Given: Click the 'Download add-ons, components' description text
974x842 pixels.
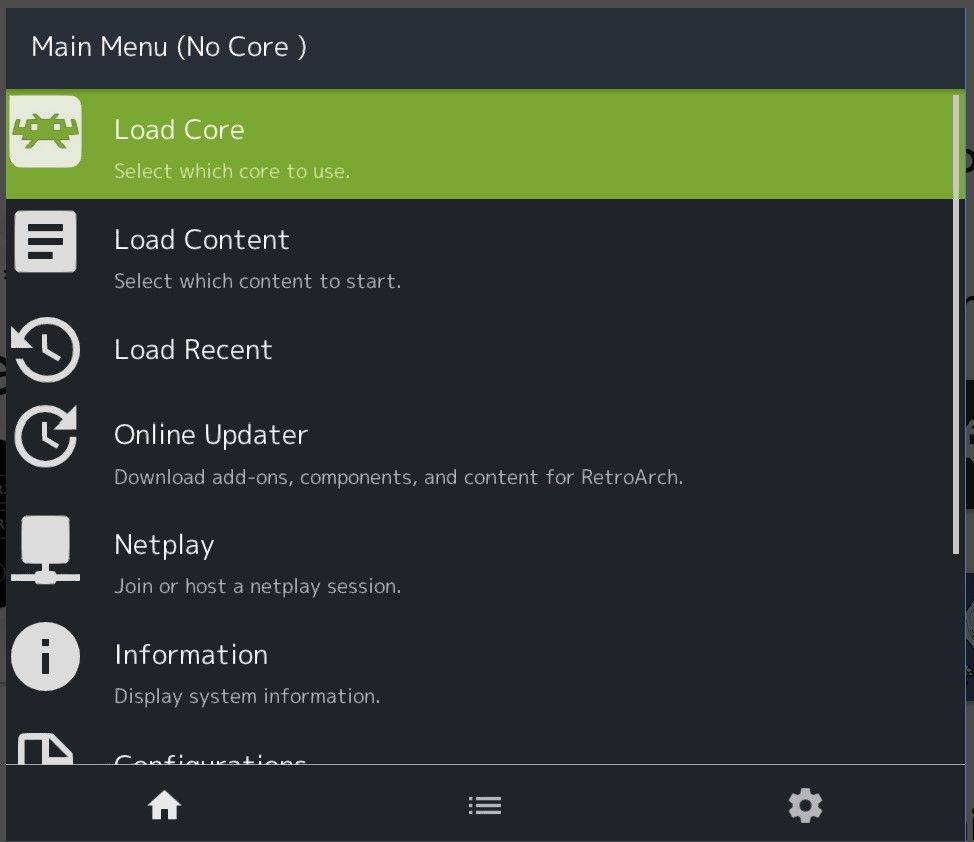Looking at the screenshot, I should pos(398,477).
